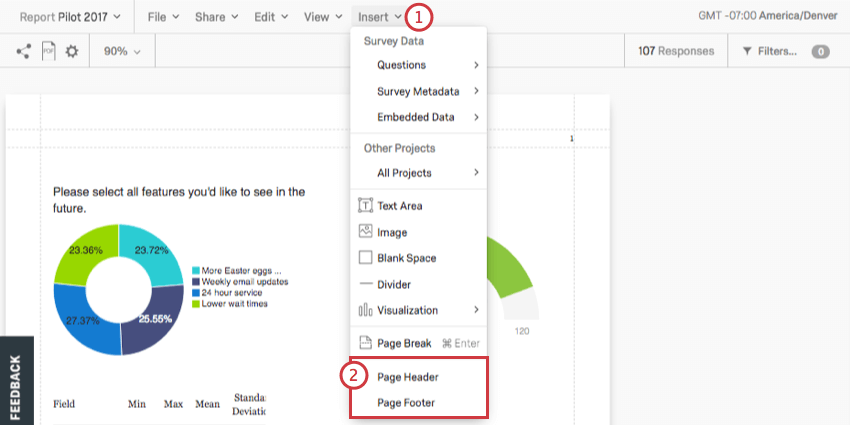Open settings with the gear icon
The width and height of the screenshot is (850, 425).
pos(72,51)
